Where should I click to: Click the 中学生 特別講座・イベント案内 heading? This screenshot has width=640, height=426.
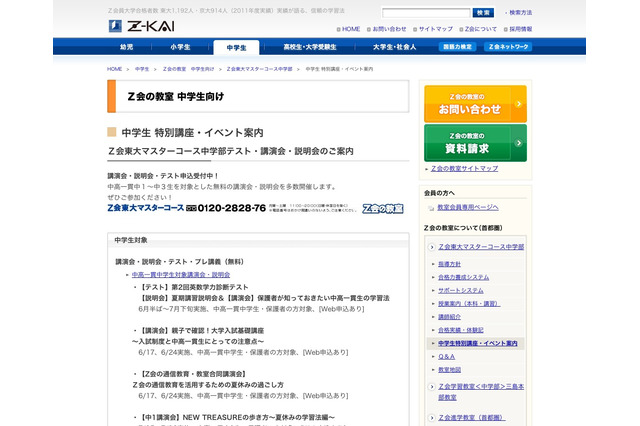click(192, 133)
